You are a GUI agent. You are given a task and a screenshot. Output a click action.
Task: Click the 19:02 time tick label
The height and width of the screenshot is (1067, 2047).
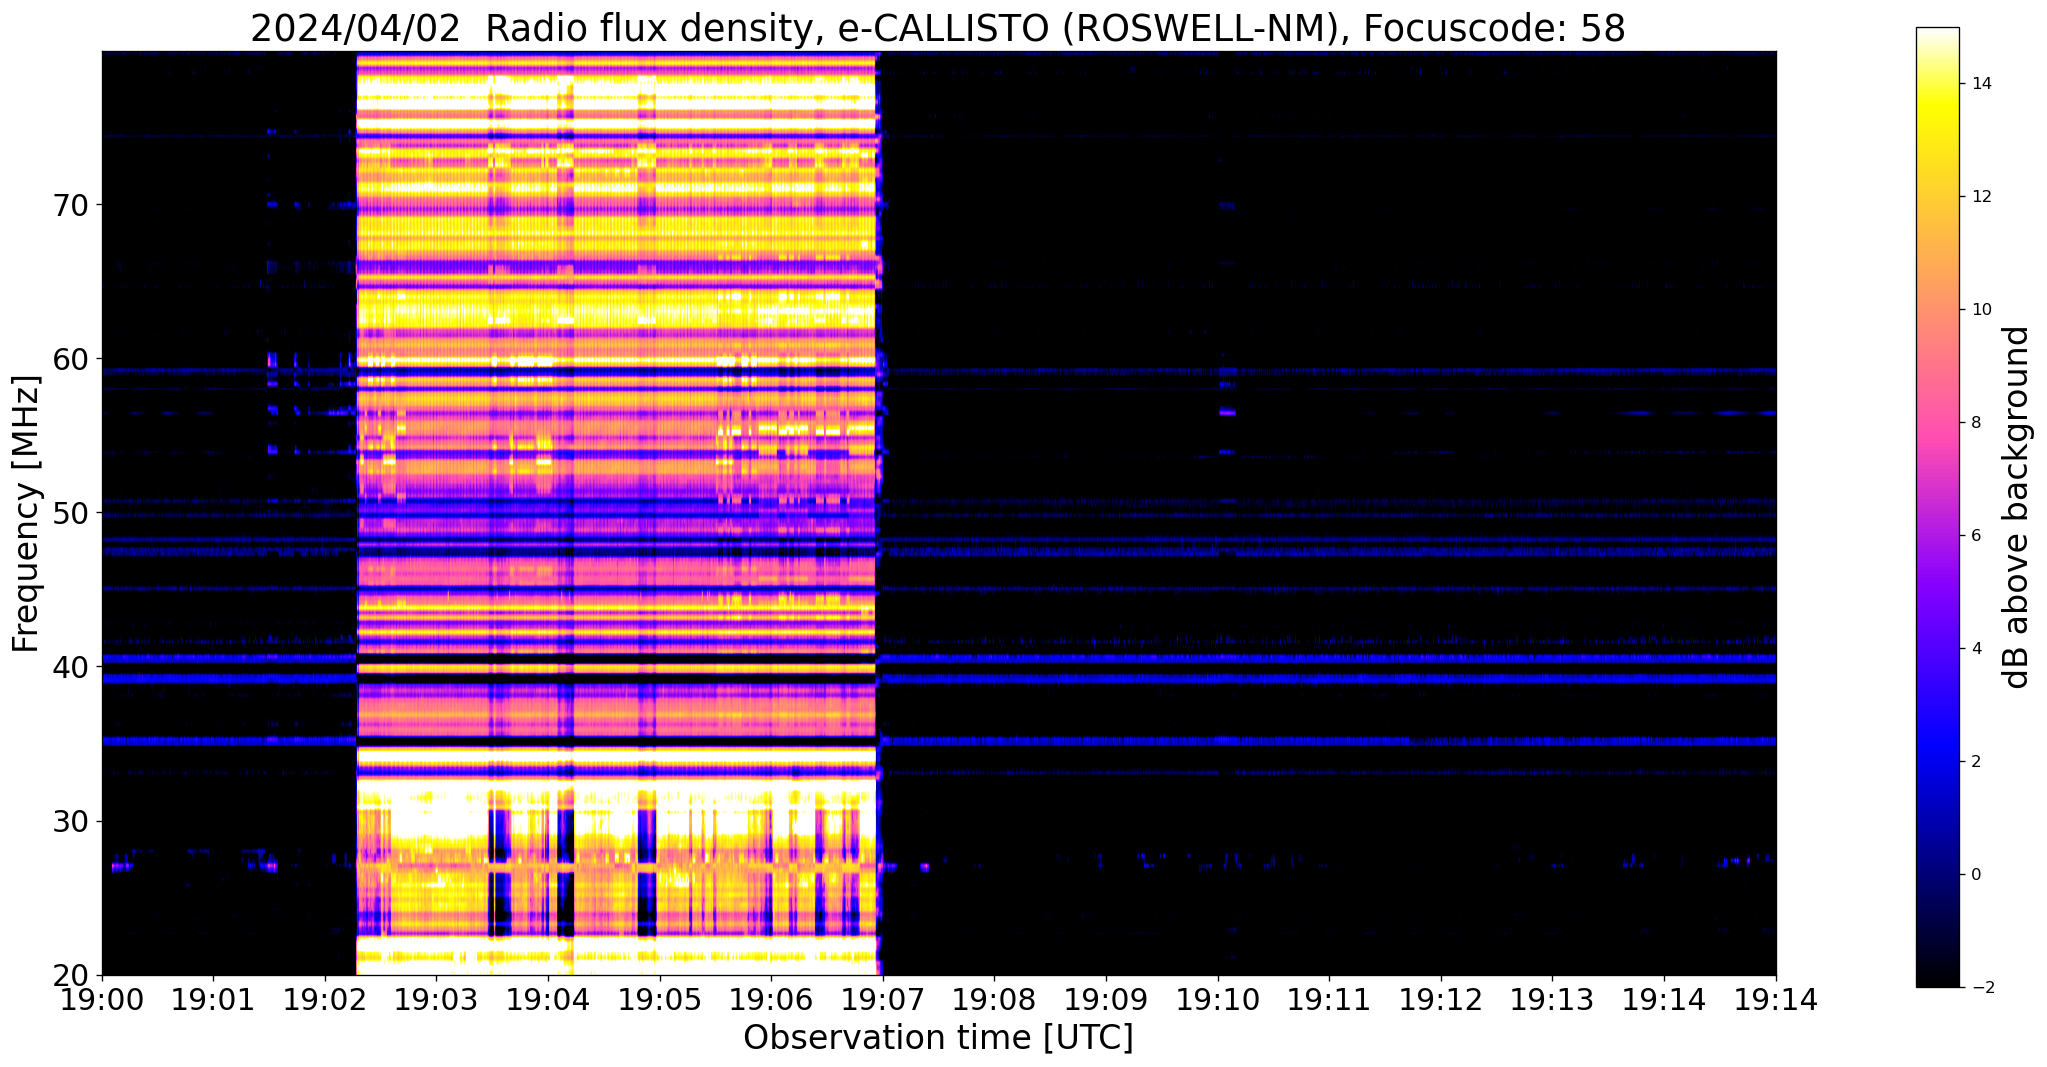(325, 998)
